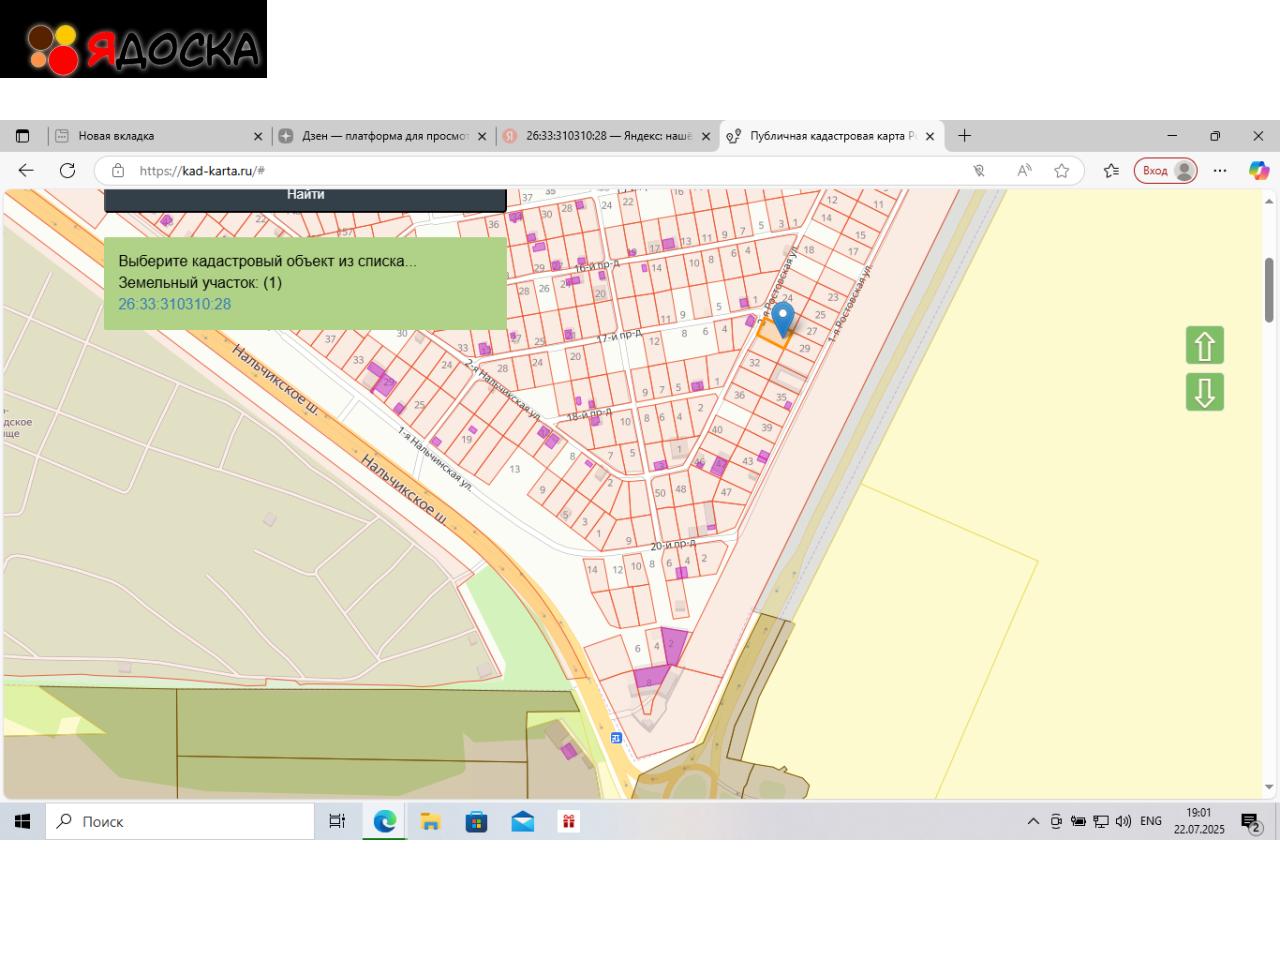This screenshot has width=1280, height=960.
Task: Click the ЯДОСКА logo
Action: [133, 39]
